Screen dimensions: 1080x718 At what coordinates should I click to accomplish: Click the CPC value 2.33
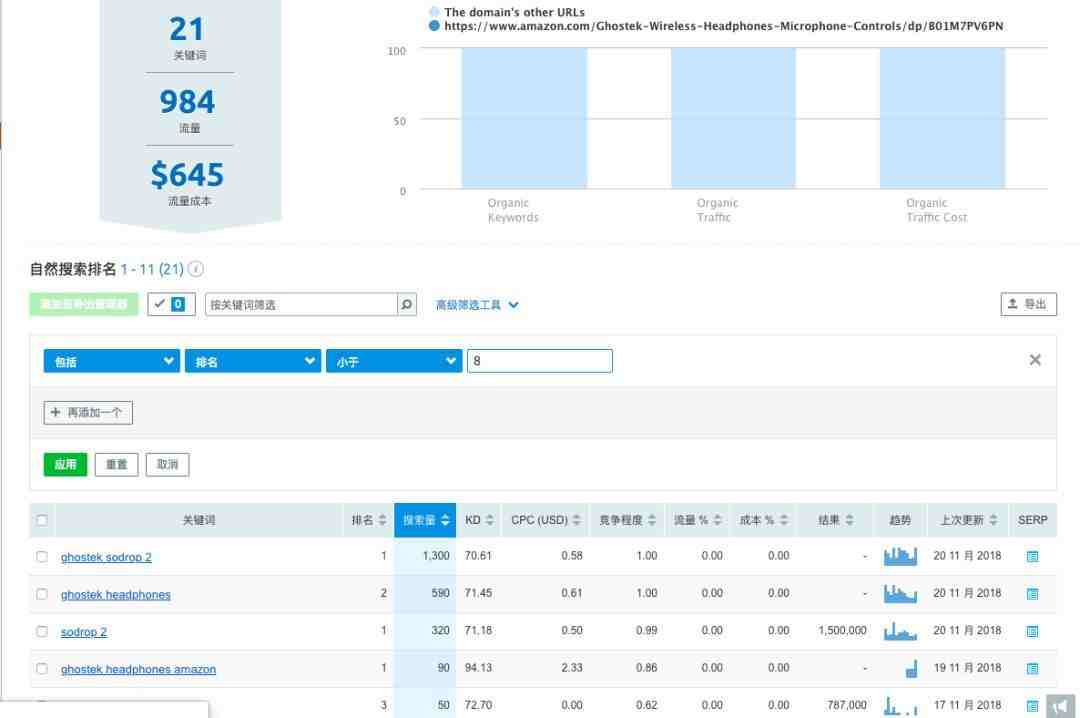click(572, 668)
